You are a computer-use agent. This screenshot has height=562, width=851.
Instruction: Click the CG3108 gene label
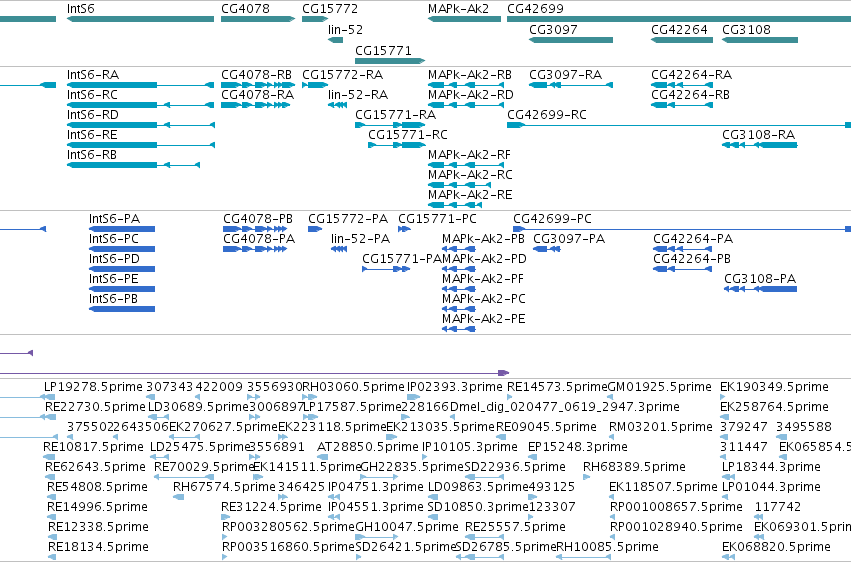(x=746, y=30)
